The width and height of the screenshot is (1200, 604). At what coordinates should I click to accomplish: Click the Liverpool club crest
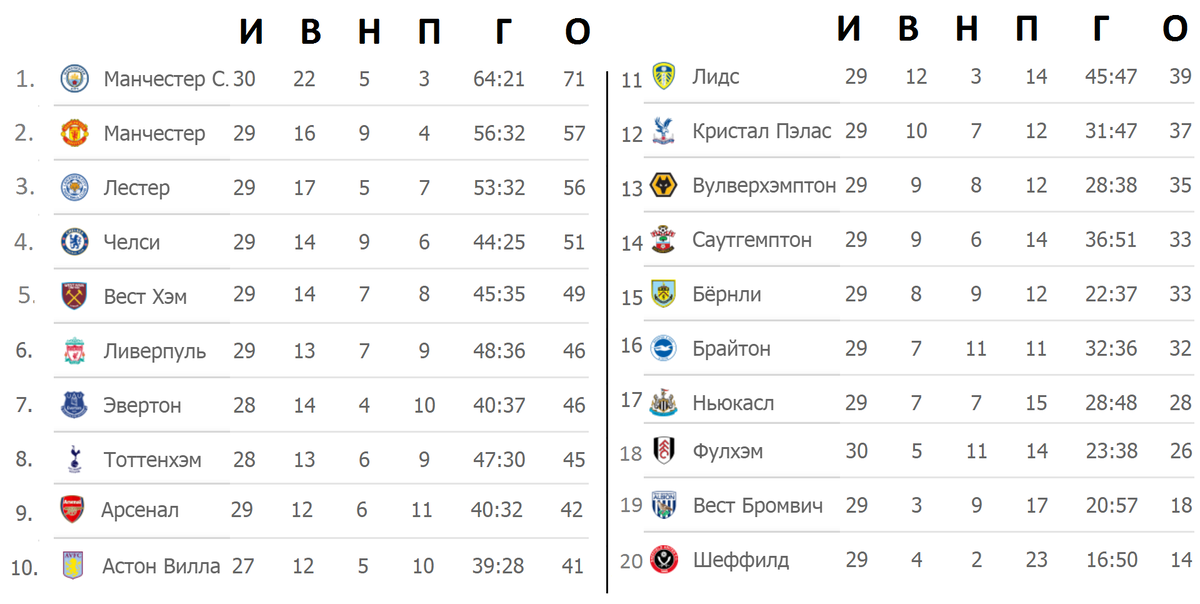[x=75, y=351]
